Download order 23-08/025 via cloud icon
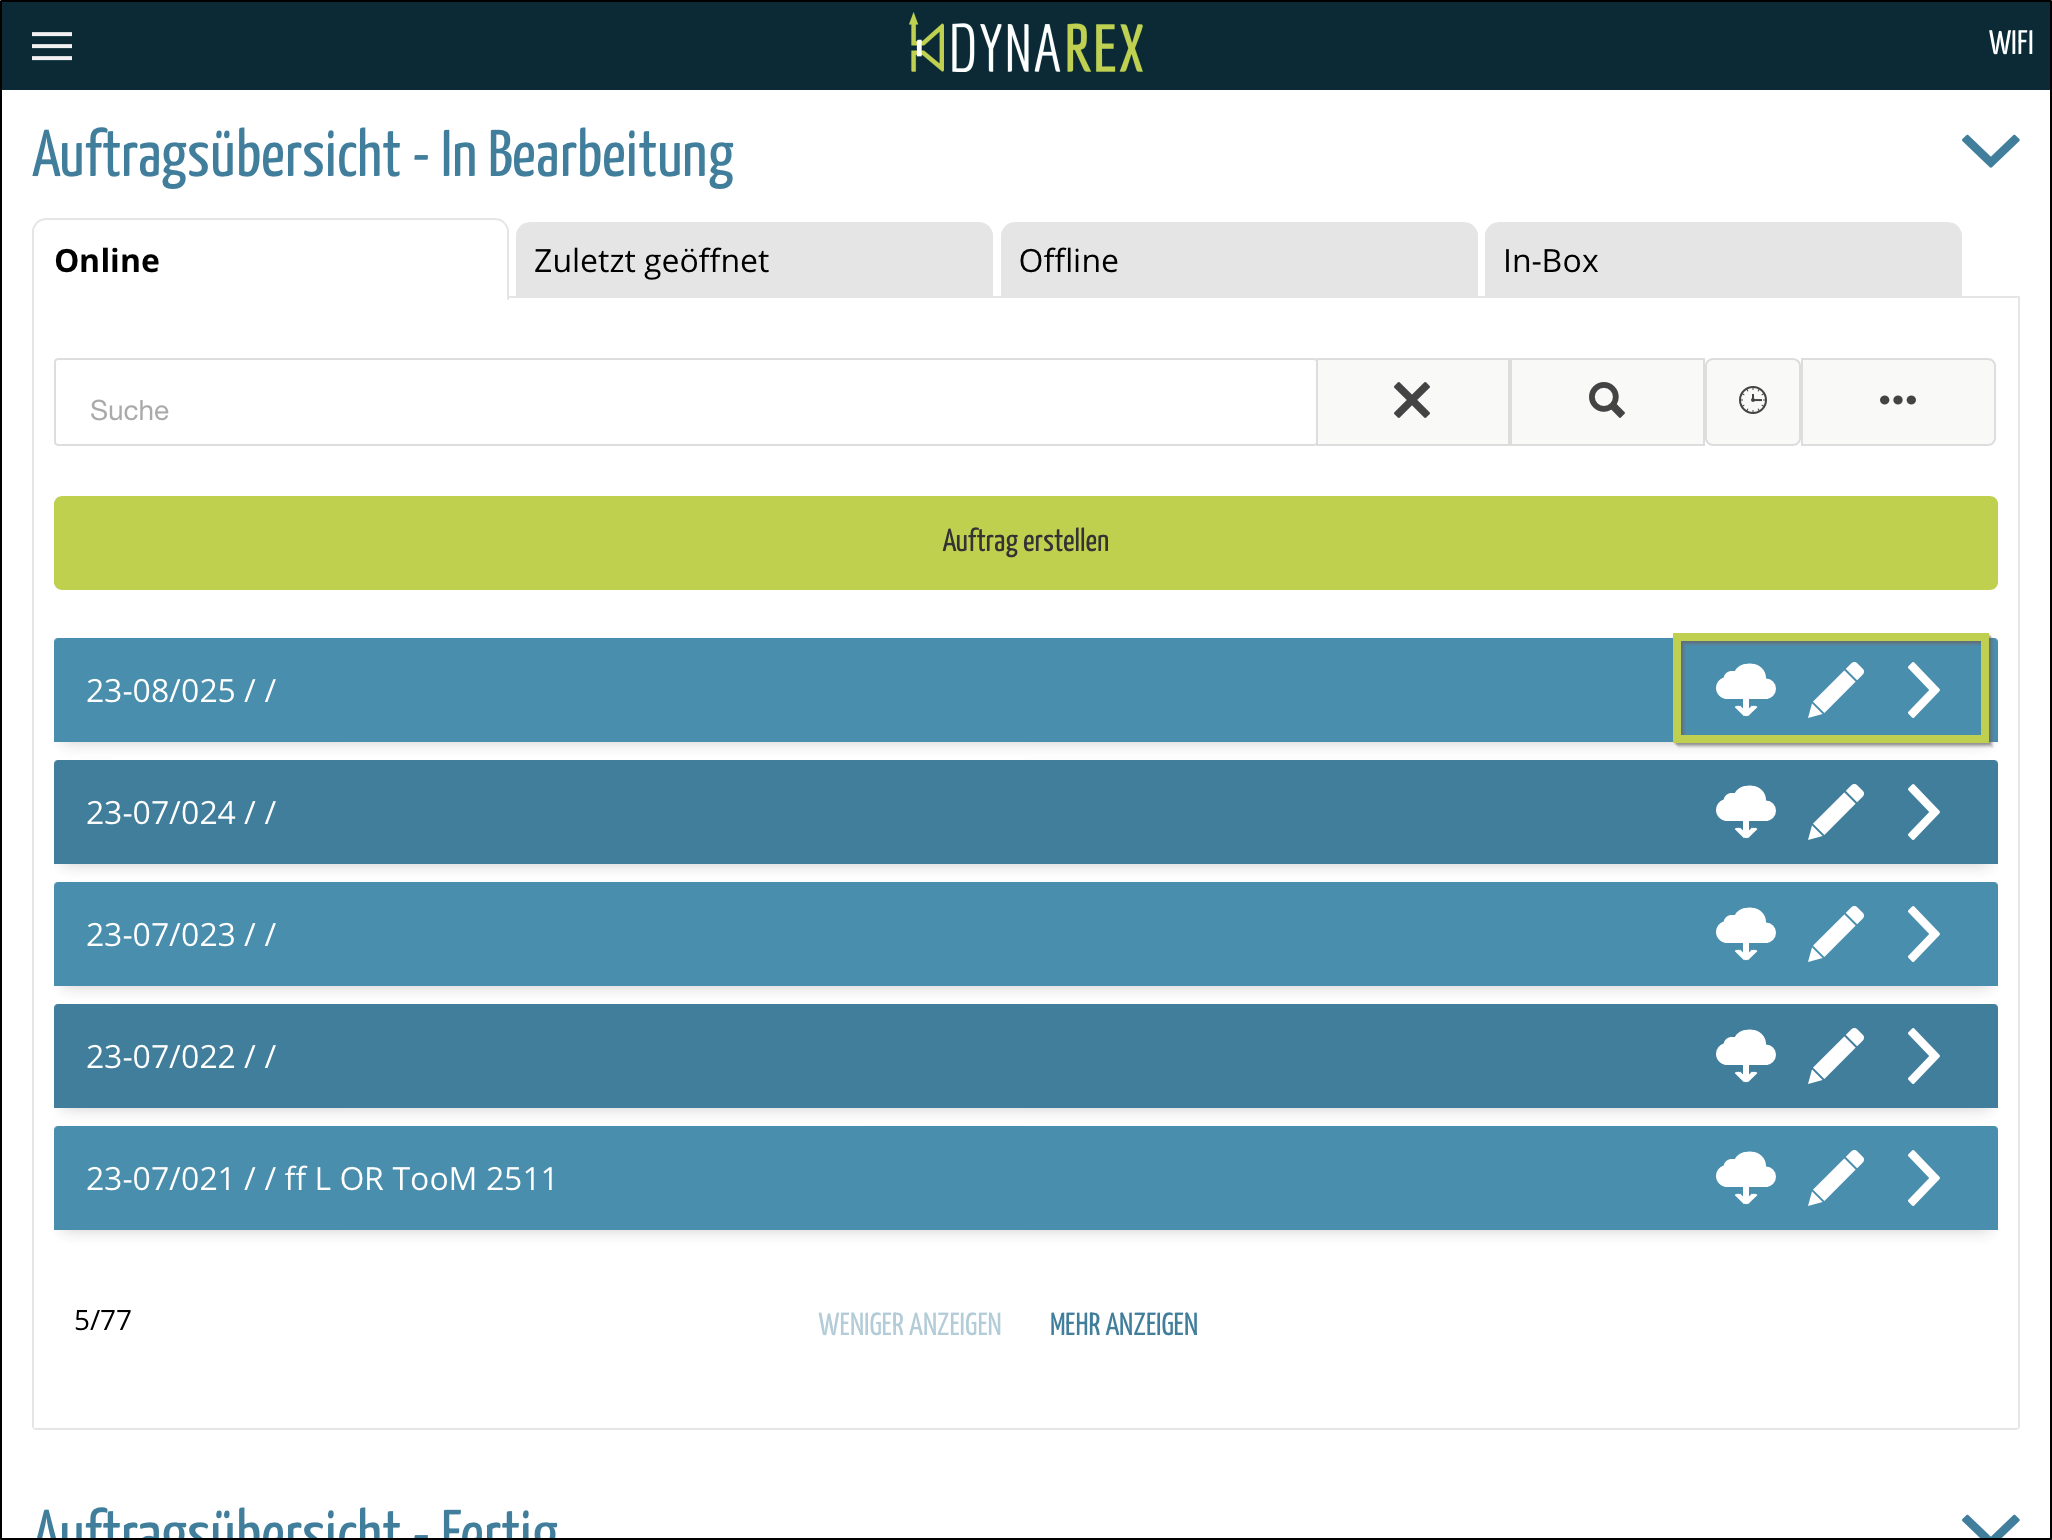 click(1745, 690)
